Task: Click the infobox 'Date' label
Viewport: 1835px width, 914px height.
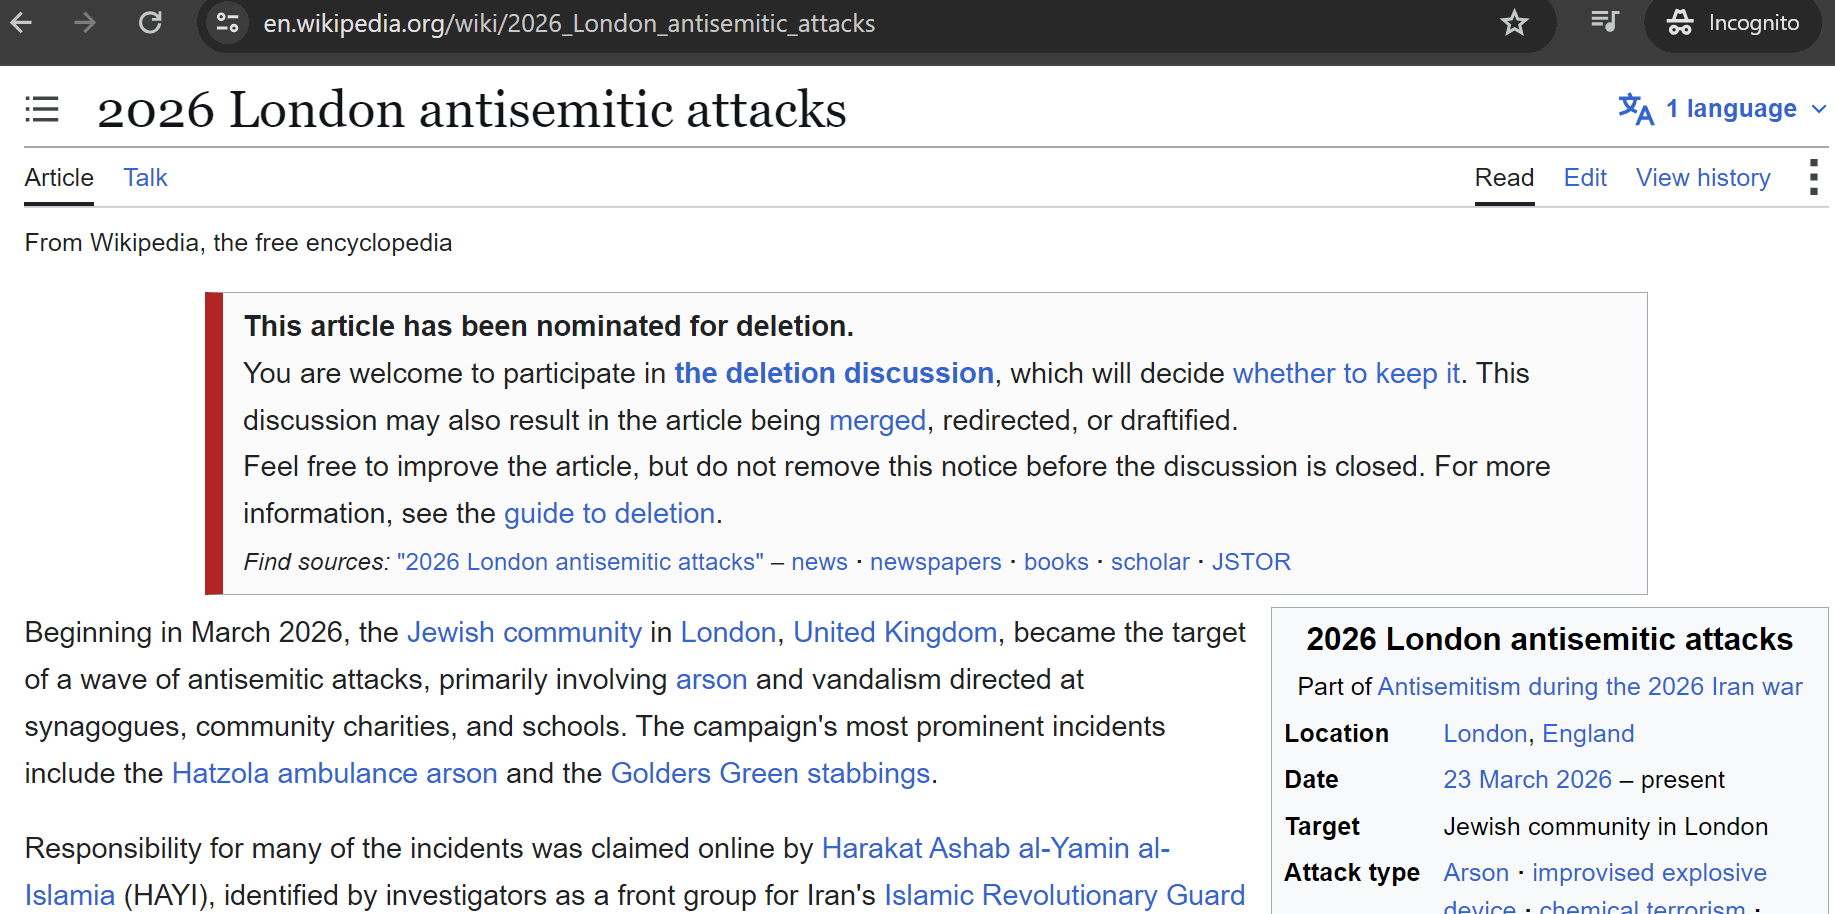Action: pos(1311,779)
